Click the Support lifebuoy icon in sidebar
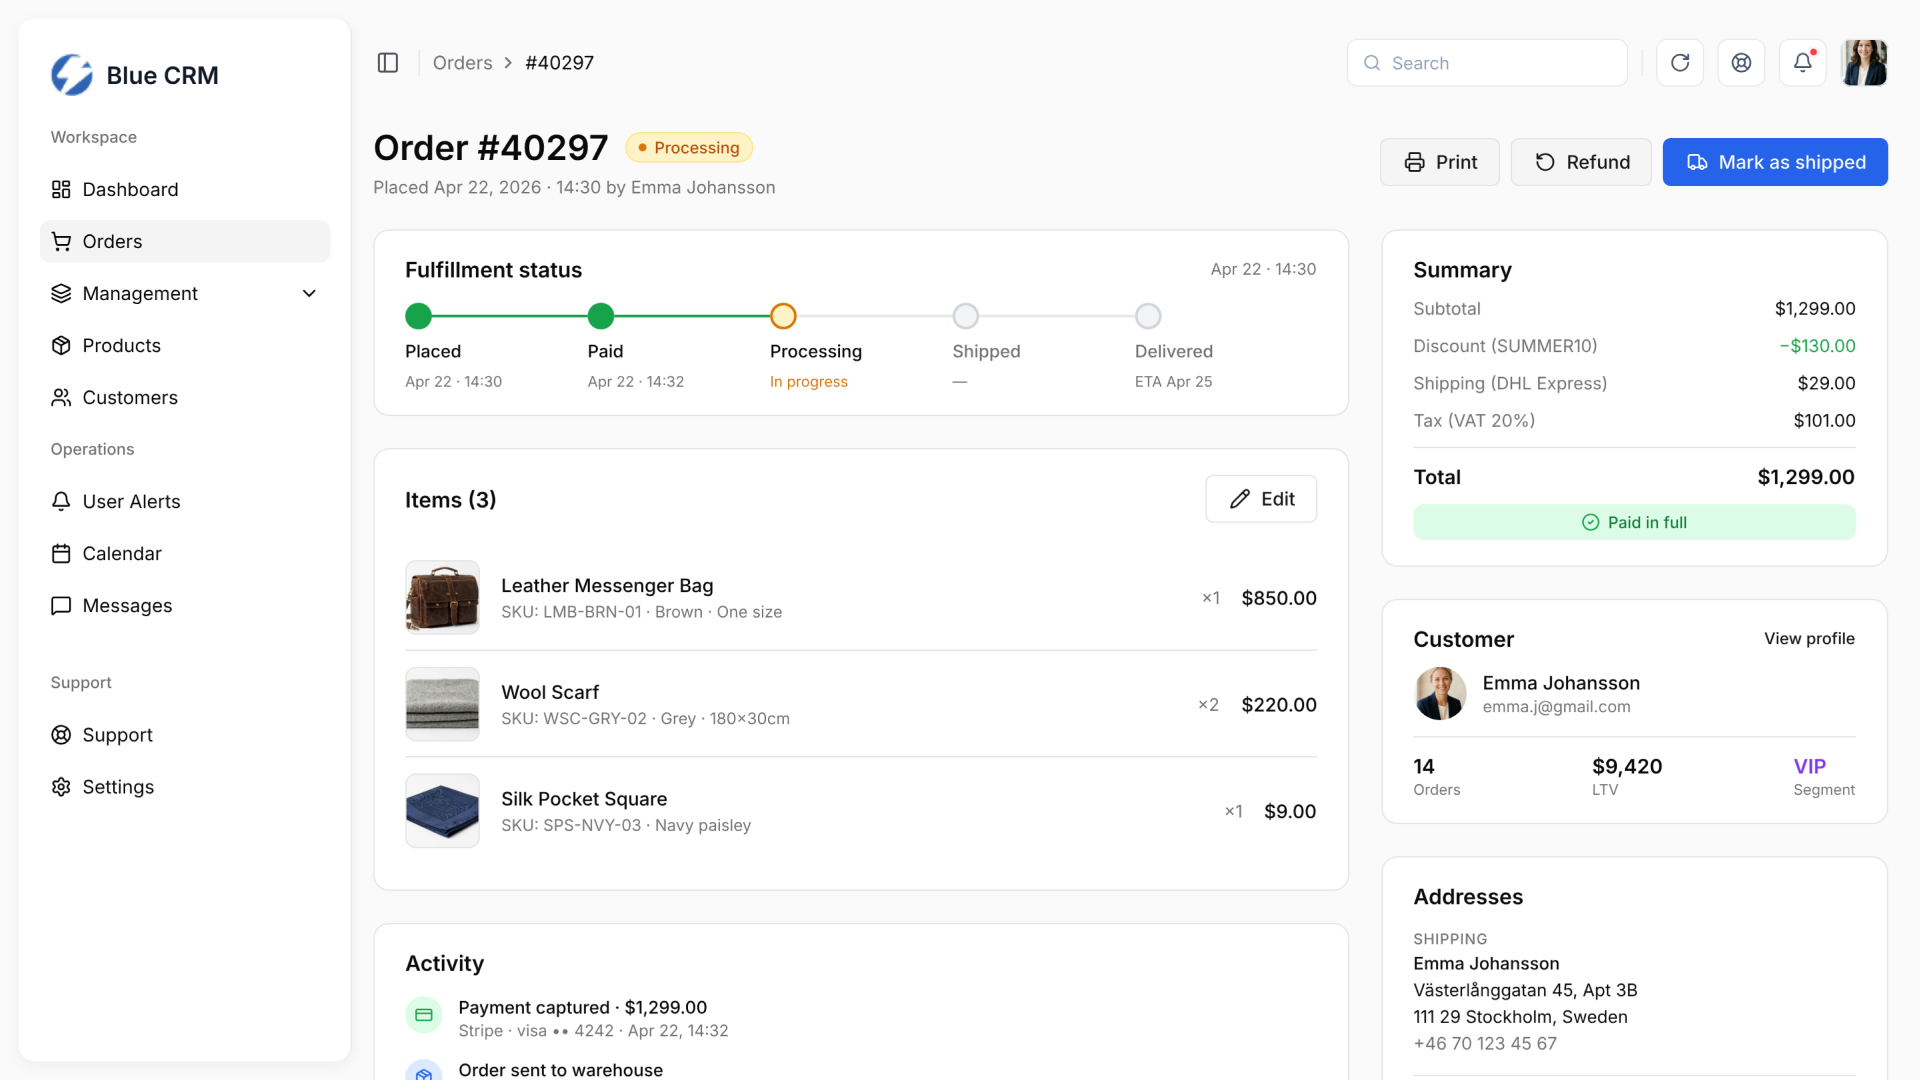 pos(61,735)
